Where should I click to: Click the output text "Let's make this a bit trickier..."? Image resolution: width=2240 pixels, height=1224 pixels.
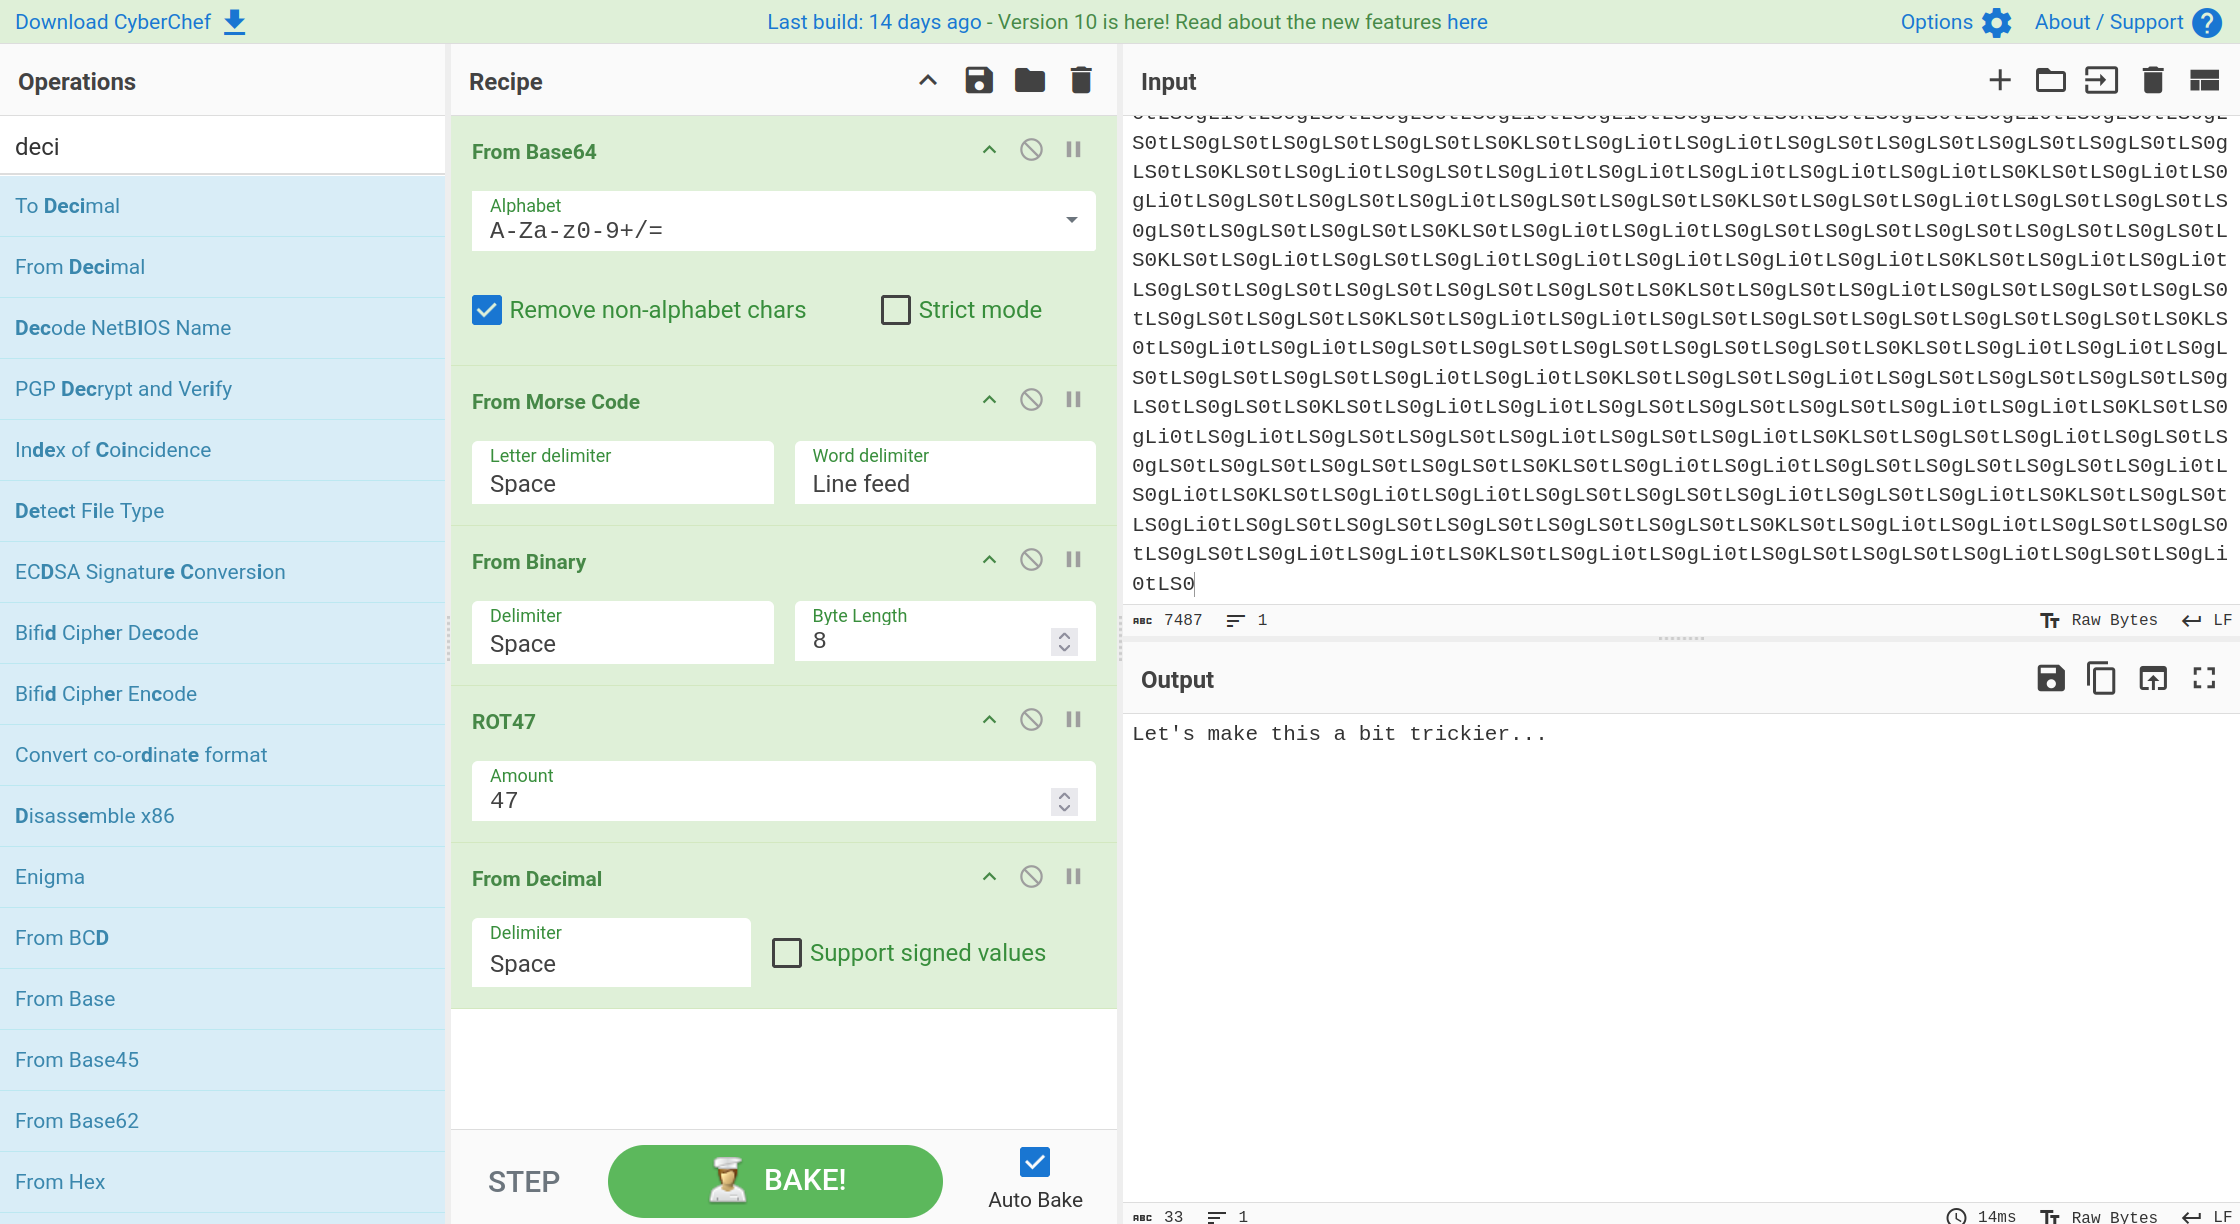coord(1339,734)
